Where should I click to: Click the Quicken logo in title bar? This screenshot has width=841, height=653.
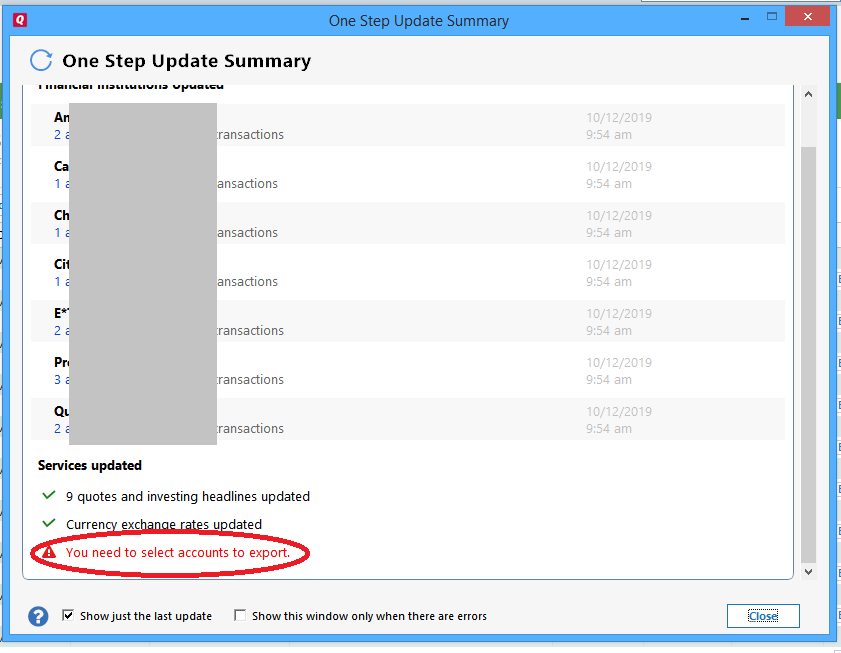pyautogui.click(x=20, y=20)
